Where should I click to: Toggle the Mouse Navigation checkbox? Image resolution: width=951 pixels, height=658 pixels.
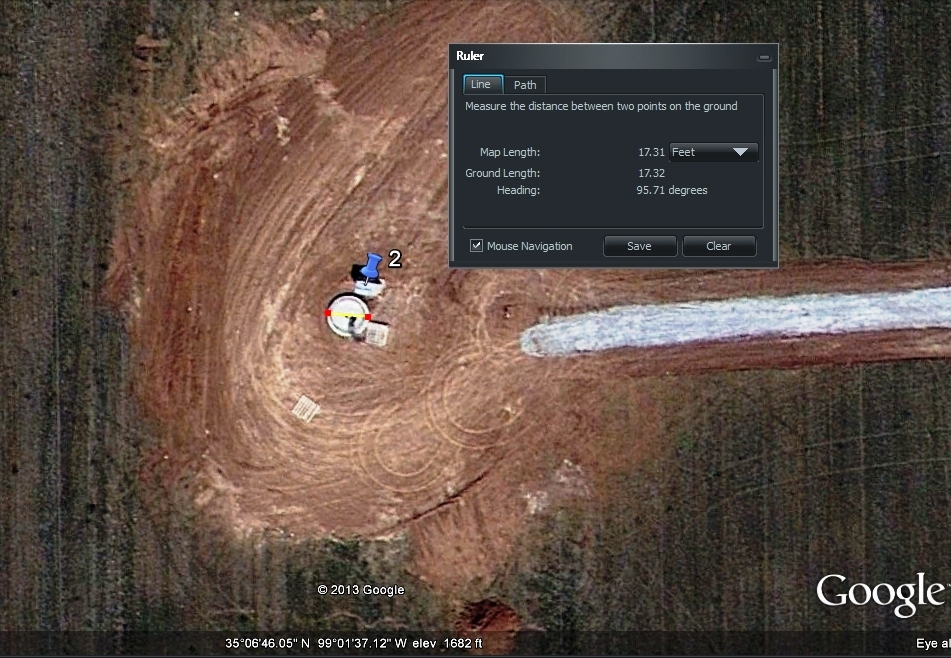tap(476, 246)
